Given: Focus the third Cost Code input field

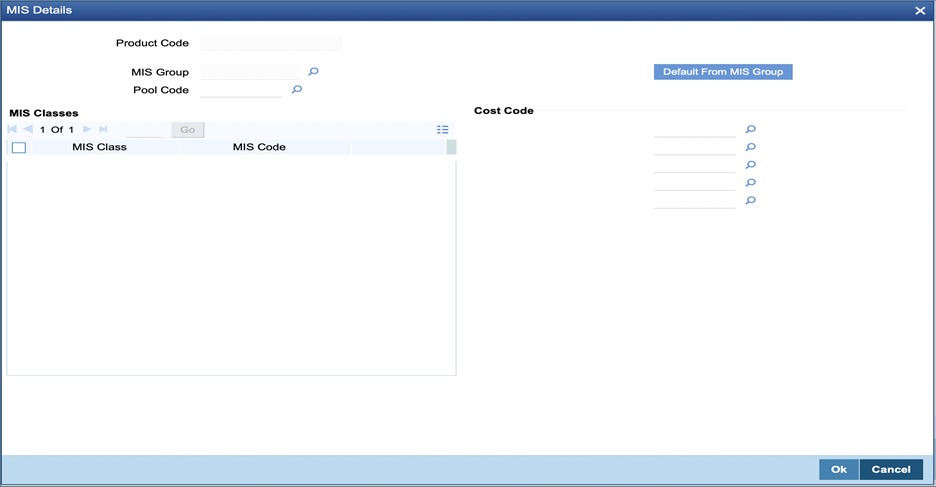Looking at the screenshot, I should click(x=695, y=165).
